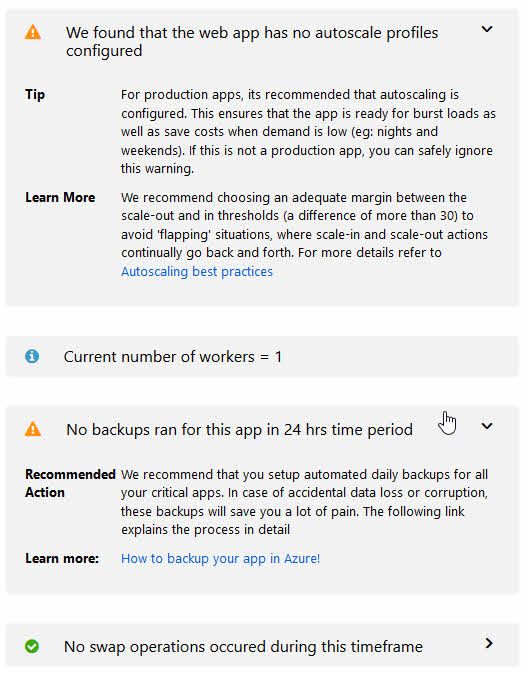Click the orange warning icon beside autoscale message

[33, 32]
